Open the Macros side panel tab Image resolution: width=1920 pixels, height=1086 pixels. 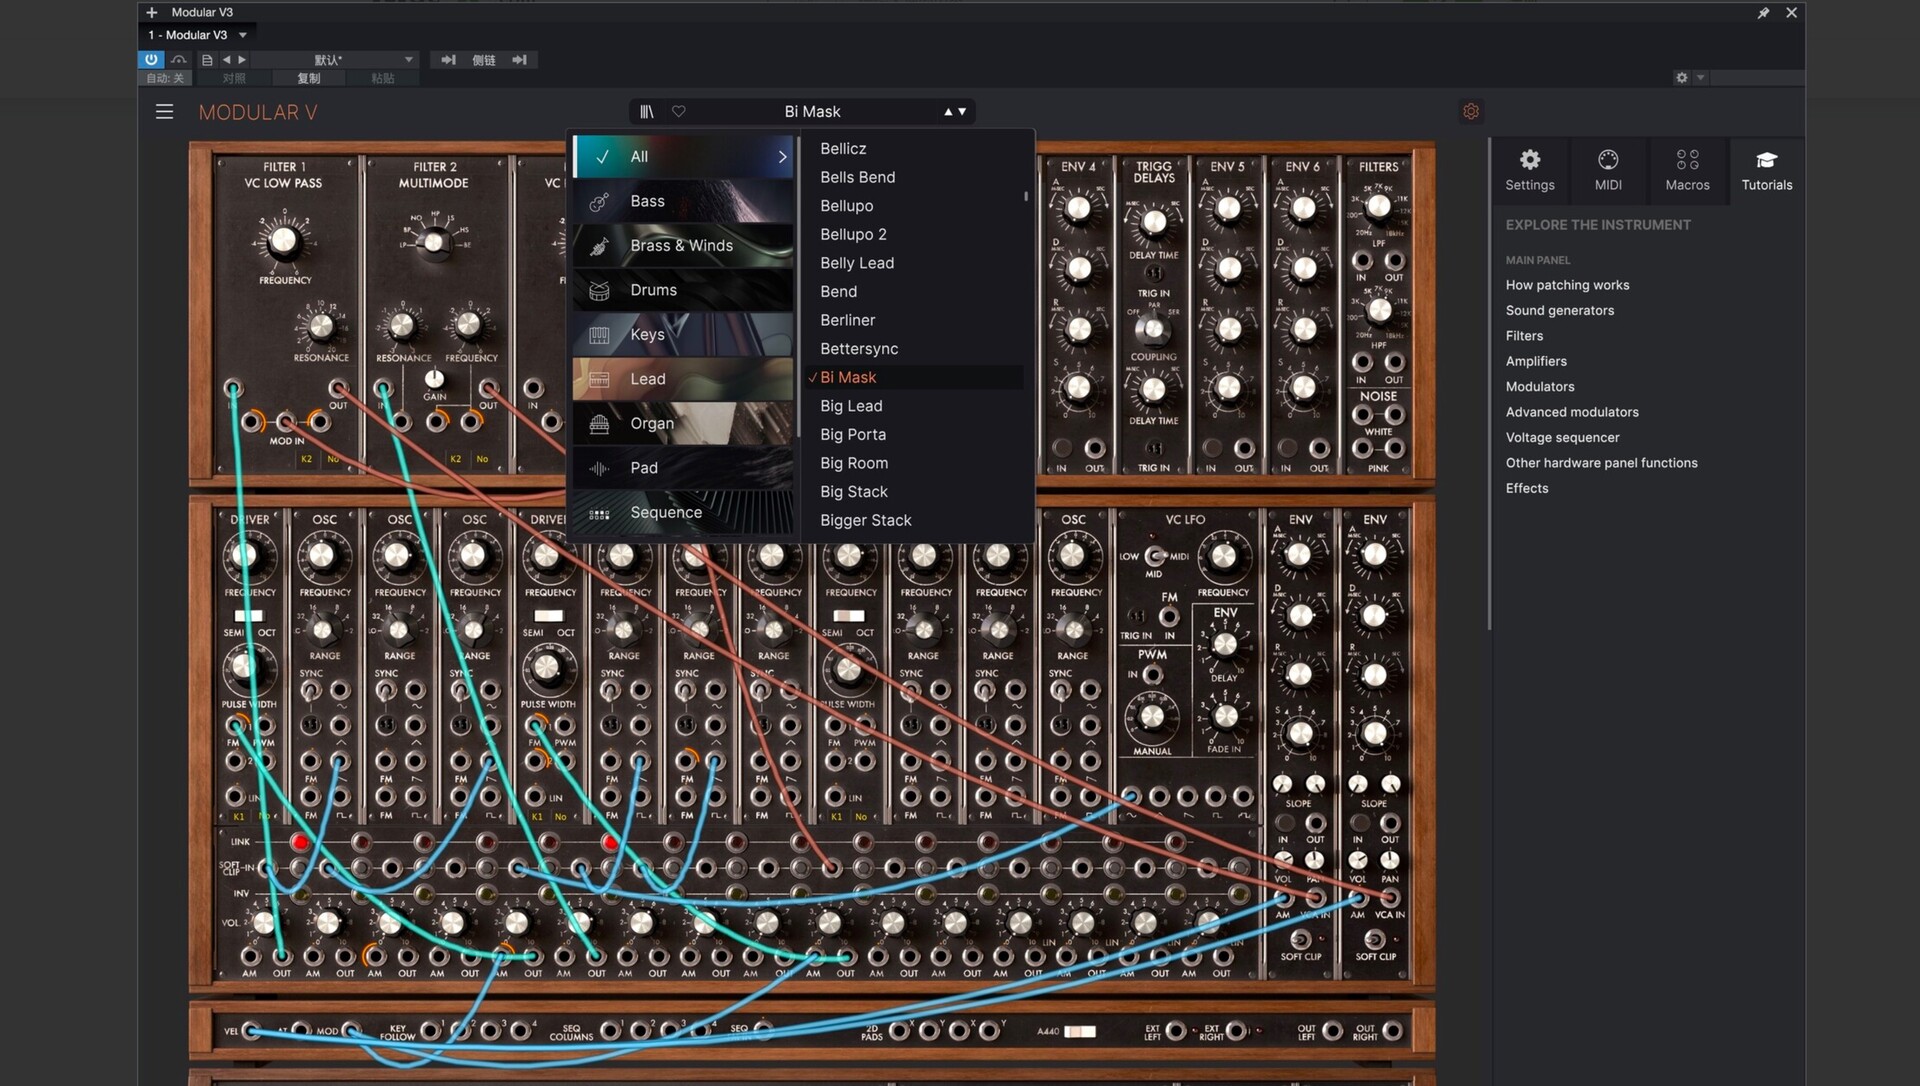pos(1687,171)
